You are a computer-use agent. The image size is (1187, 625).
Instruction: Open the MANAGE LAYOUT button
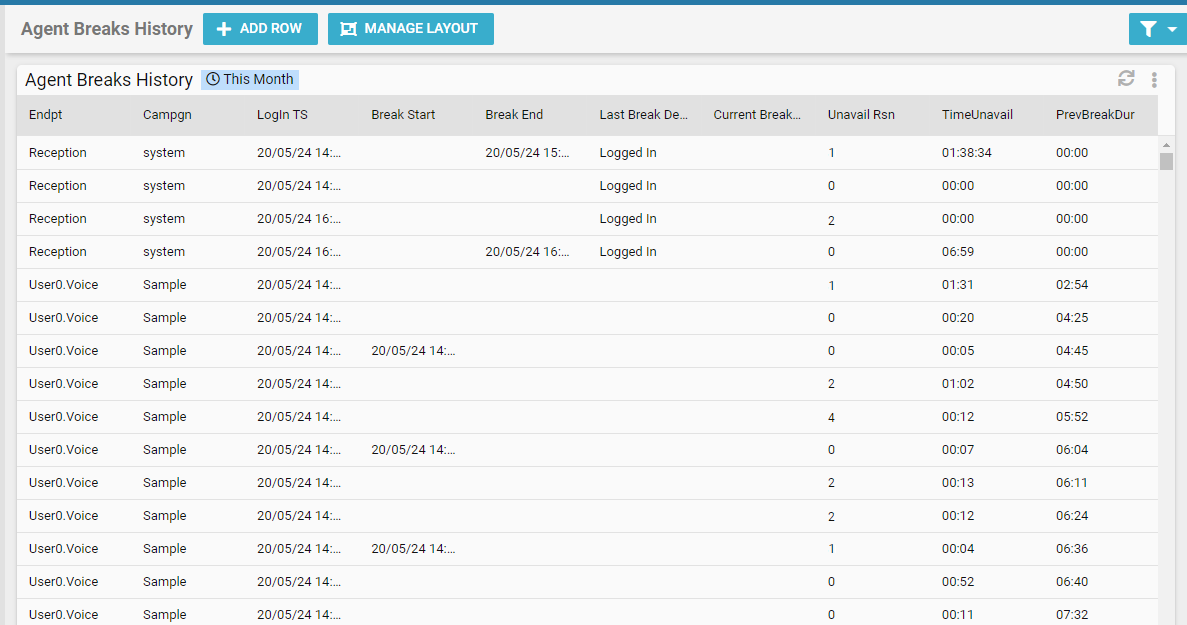pos(410,29)
